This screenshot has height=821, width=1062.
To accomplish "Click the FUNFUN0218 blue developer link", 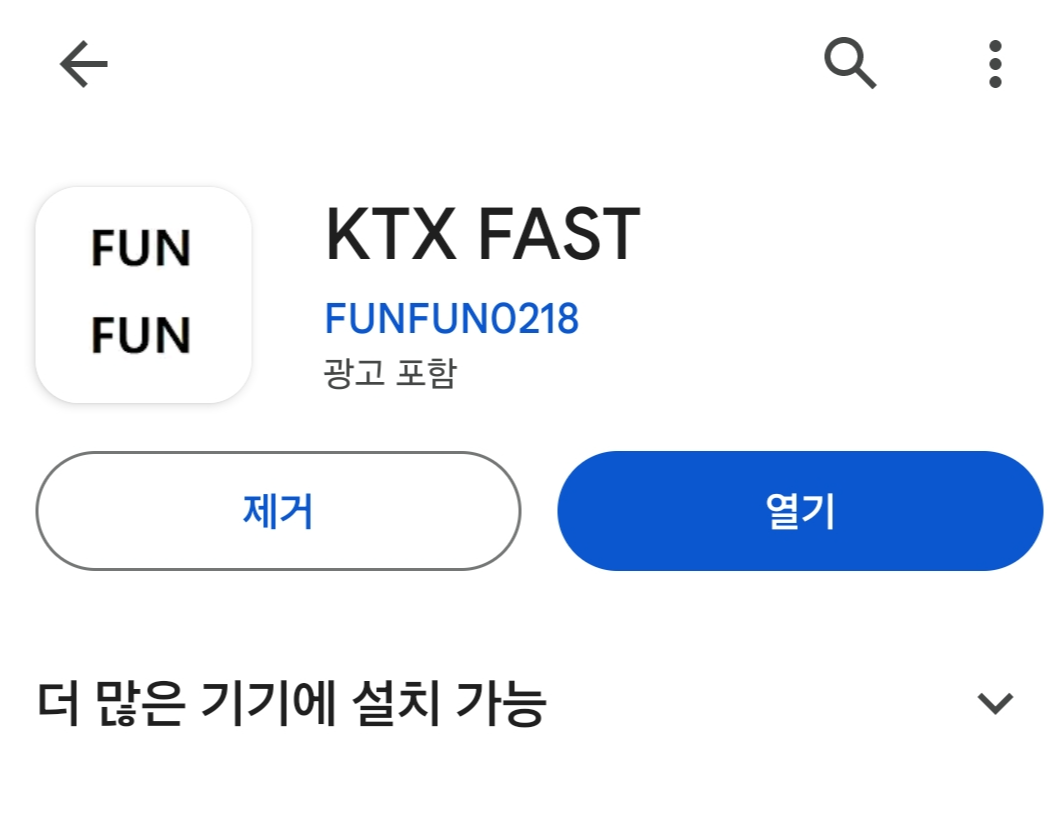I will pyautogui.click(x=452, y=318).
